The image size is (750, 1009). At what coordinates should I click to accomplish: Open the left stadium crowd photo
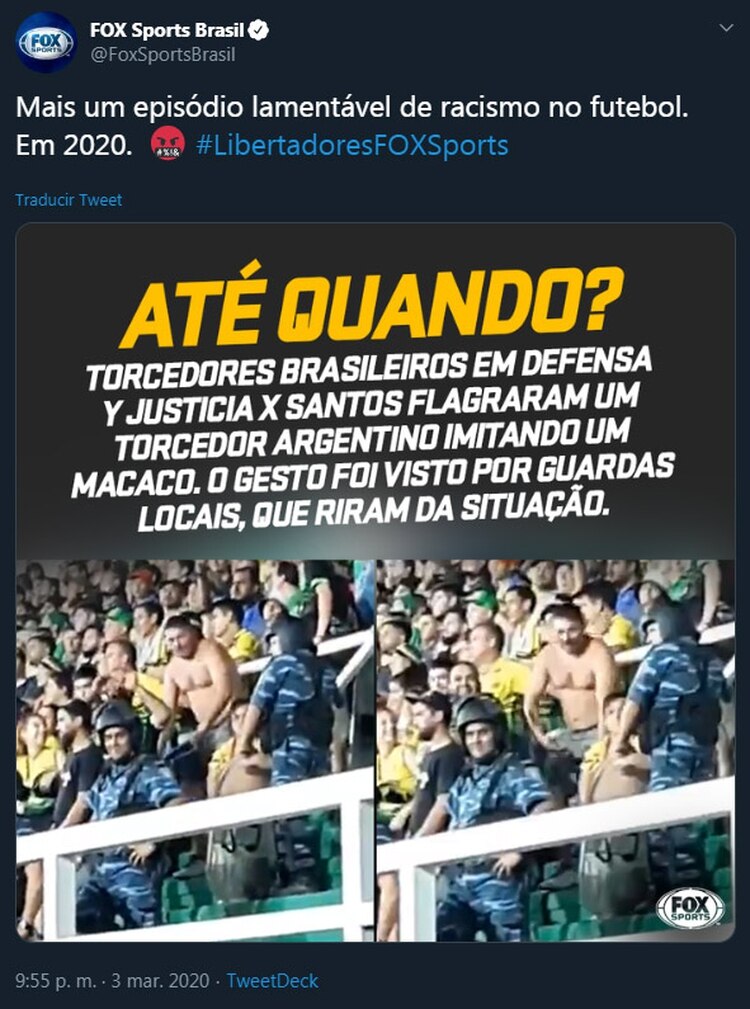[x=195, y=750]
